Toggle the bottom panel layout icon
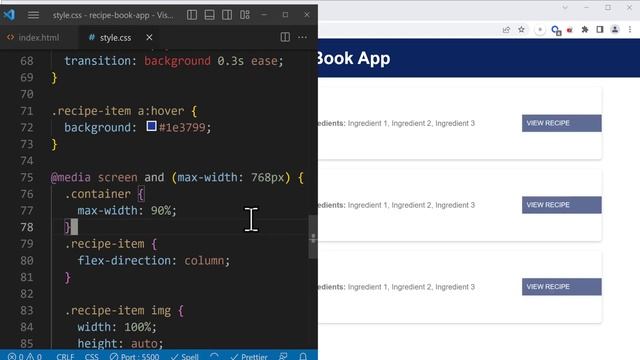Viewport: 640px width, 360px height. tap(209, 15)
